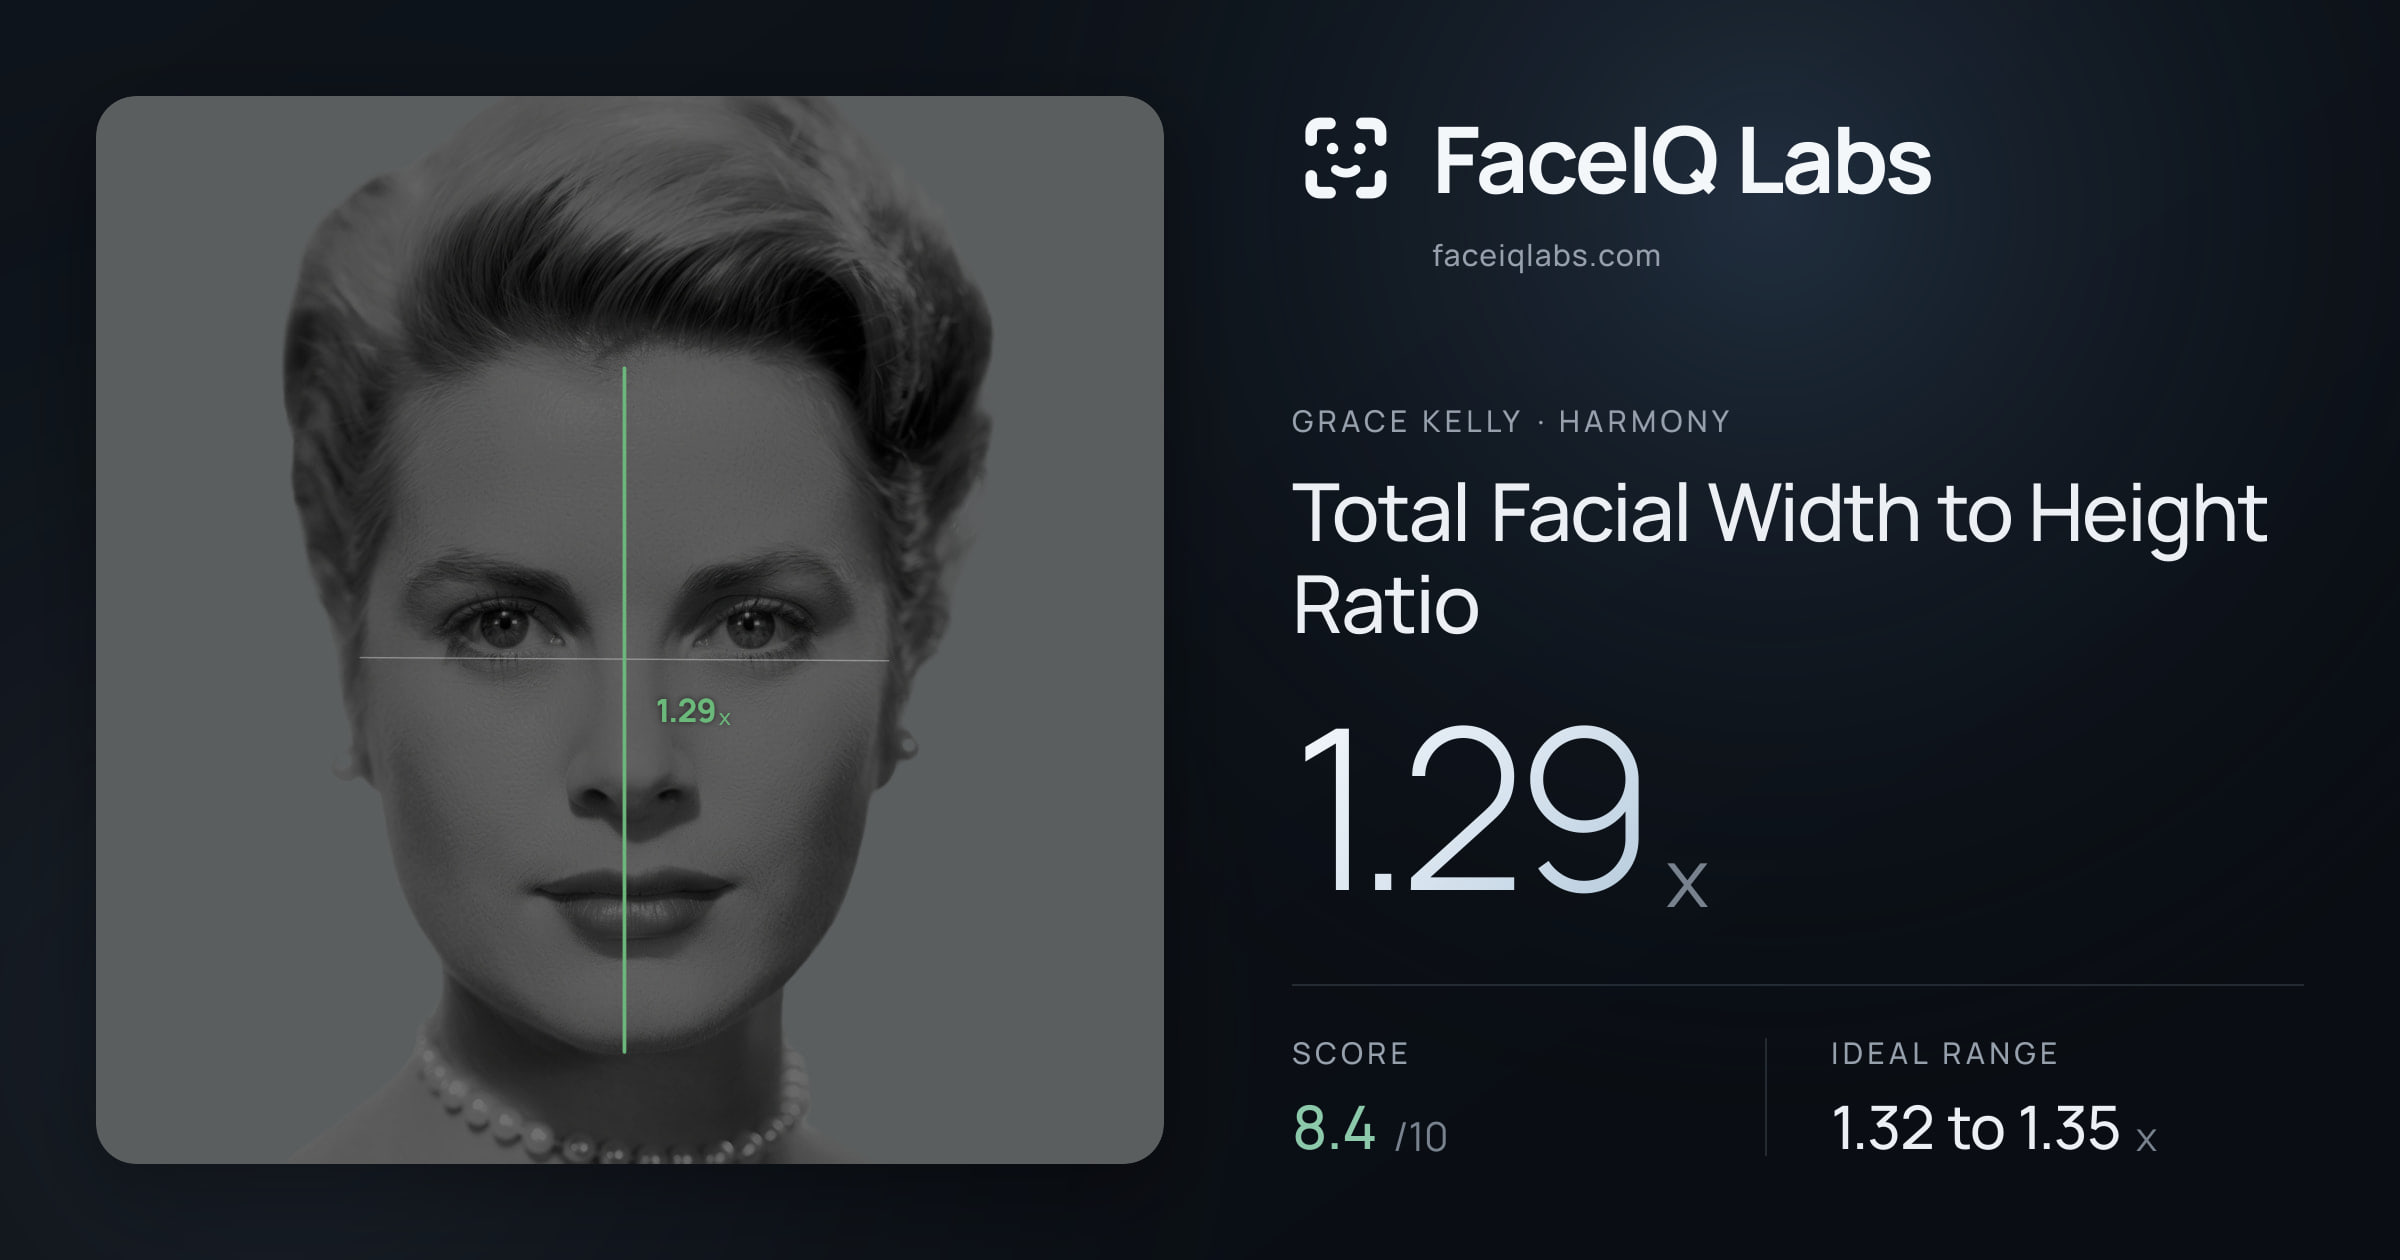Image resolution: width=2400 pixels, height=1260 pixels.
Task: Click the SCORE label
Action: [x=1350, y=1053]
